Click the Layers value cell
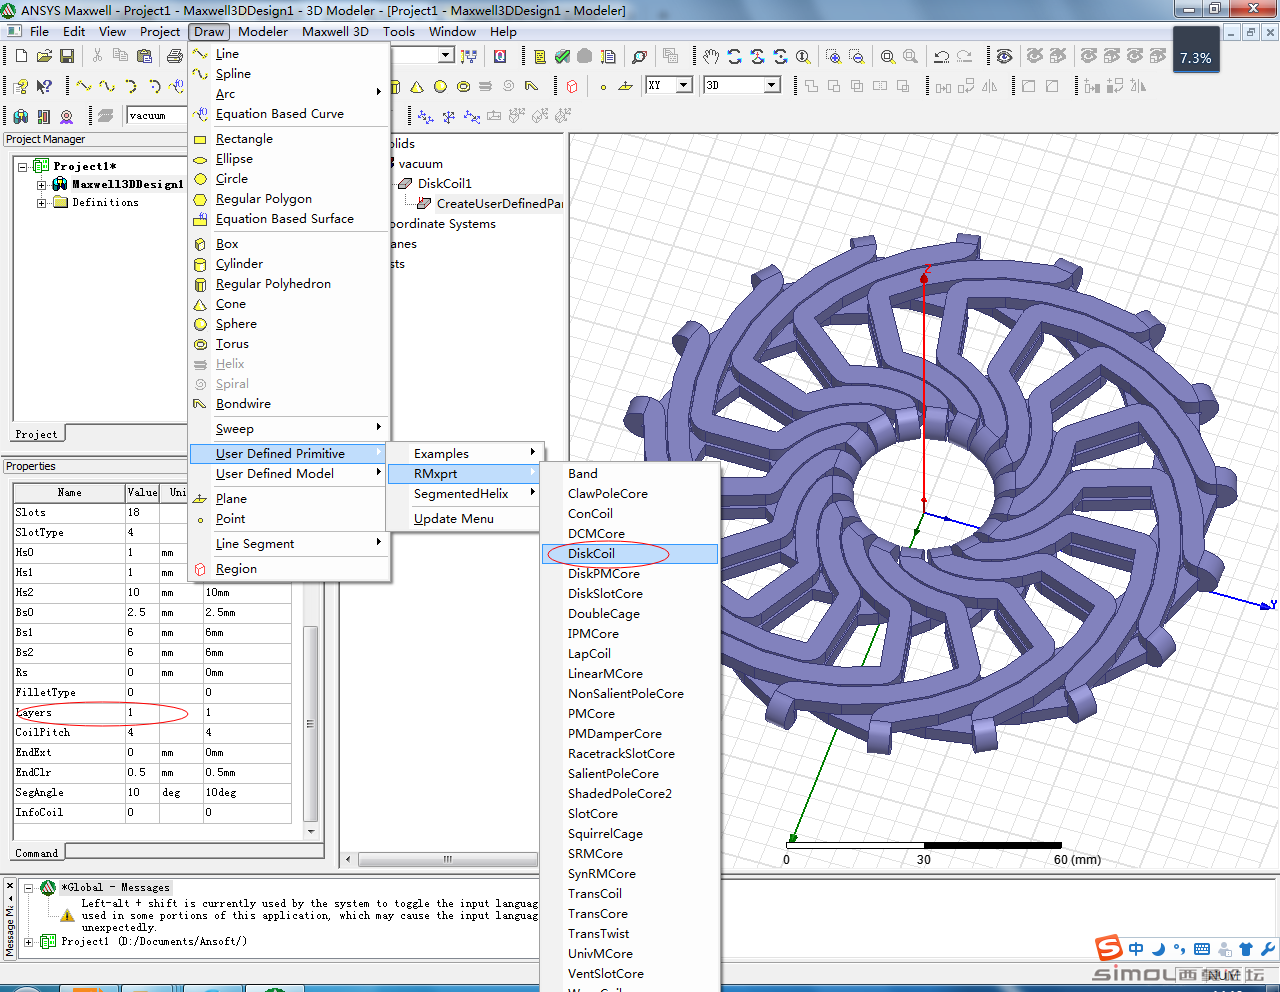This screenshot has height=992, width=1280. [144, 712]
